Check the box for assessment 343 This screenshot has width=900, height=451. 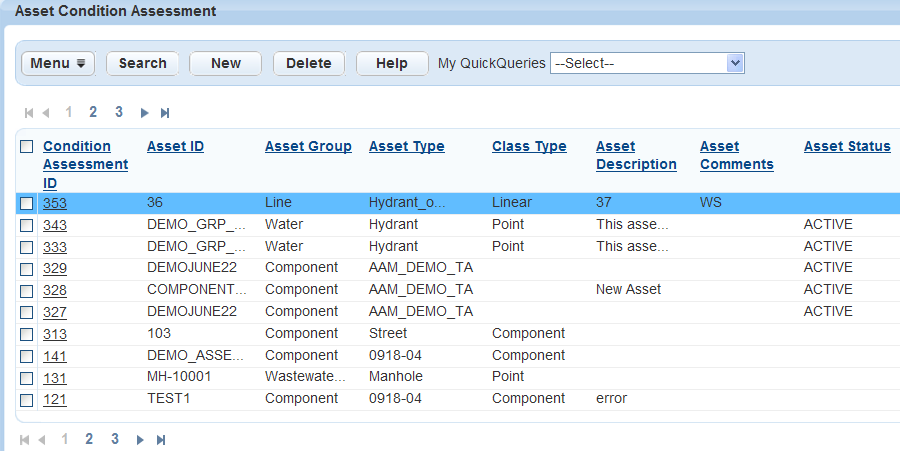pos(27,225)
